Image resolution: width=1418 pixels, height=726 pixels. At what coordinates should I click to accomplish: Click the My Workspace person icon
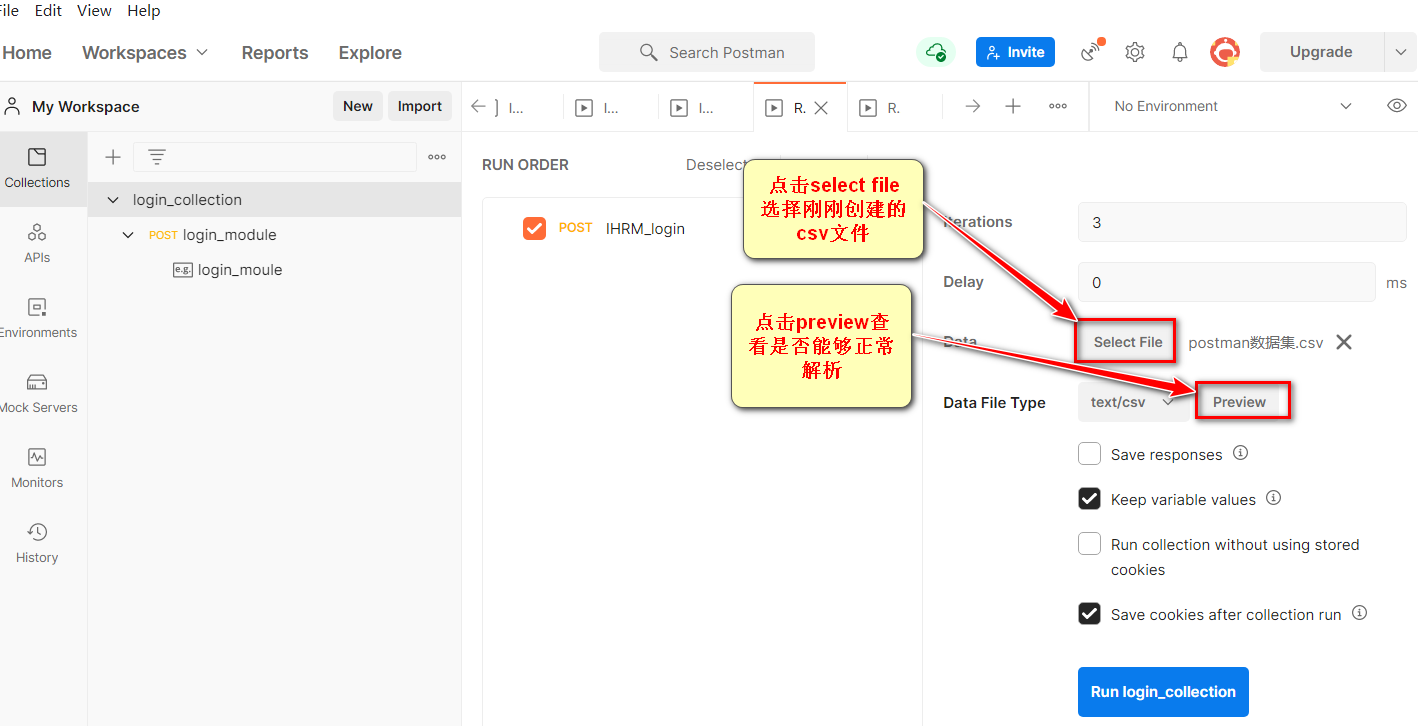click(14, 106)
